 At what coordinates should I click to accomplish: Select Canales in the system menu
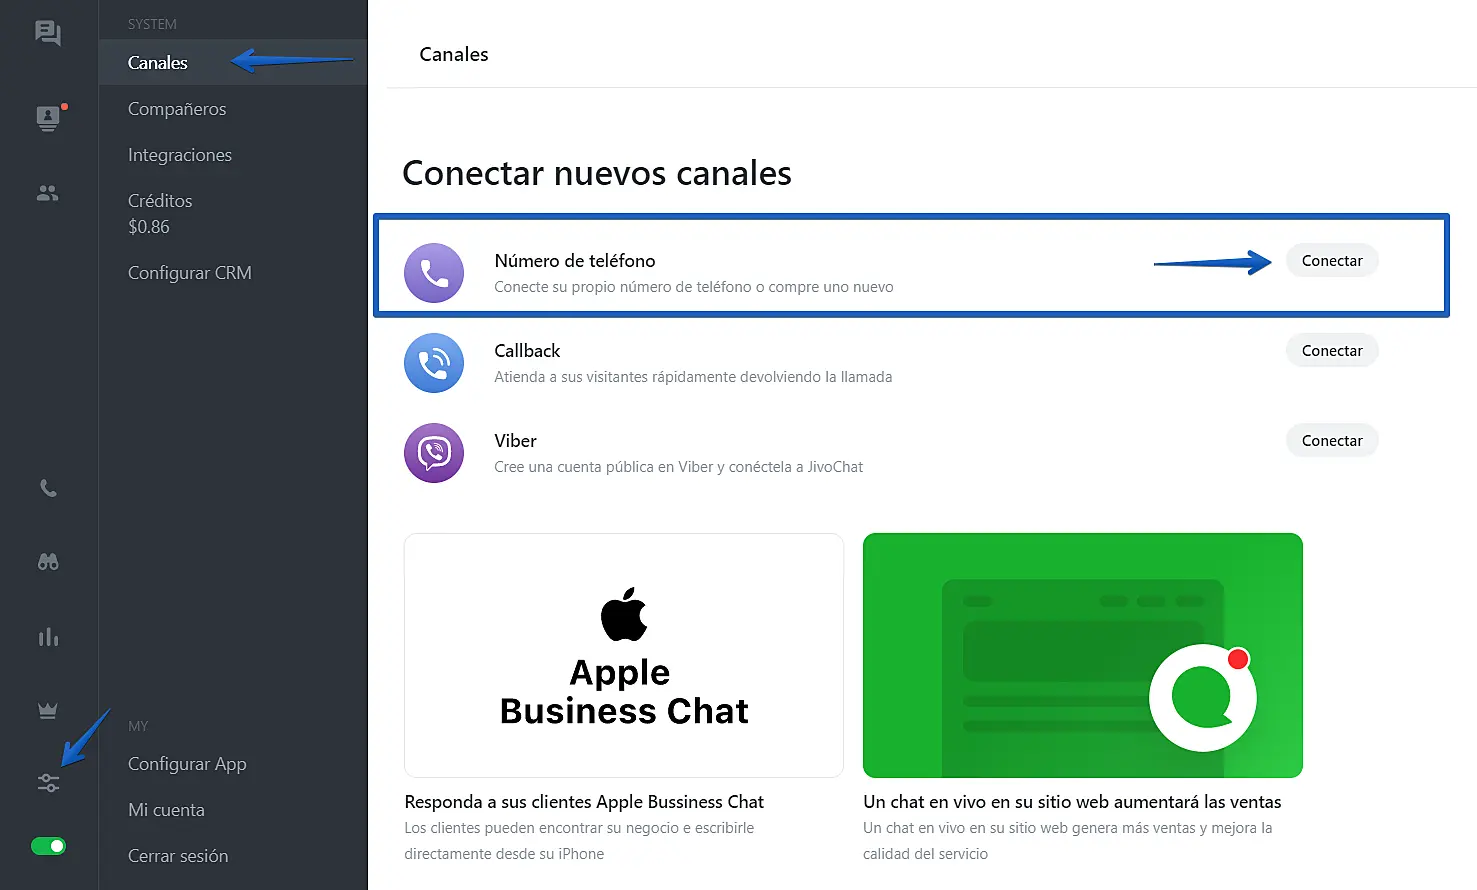158,63
